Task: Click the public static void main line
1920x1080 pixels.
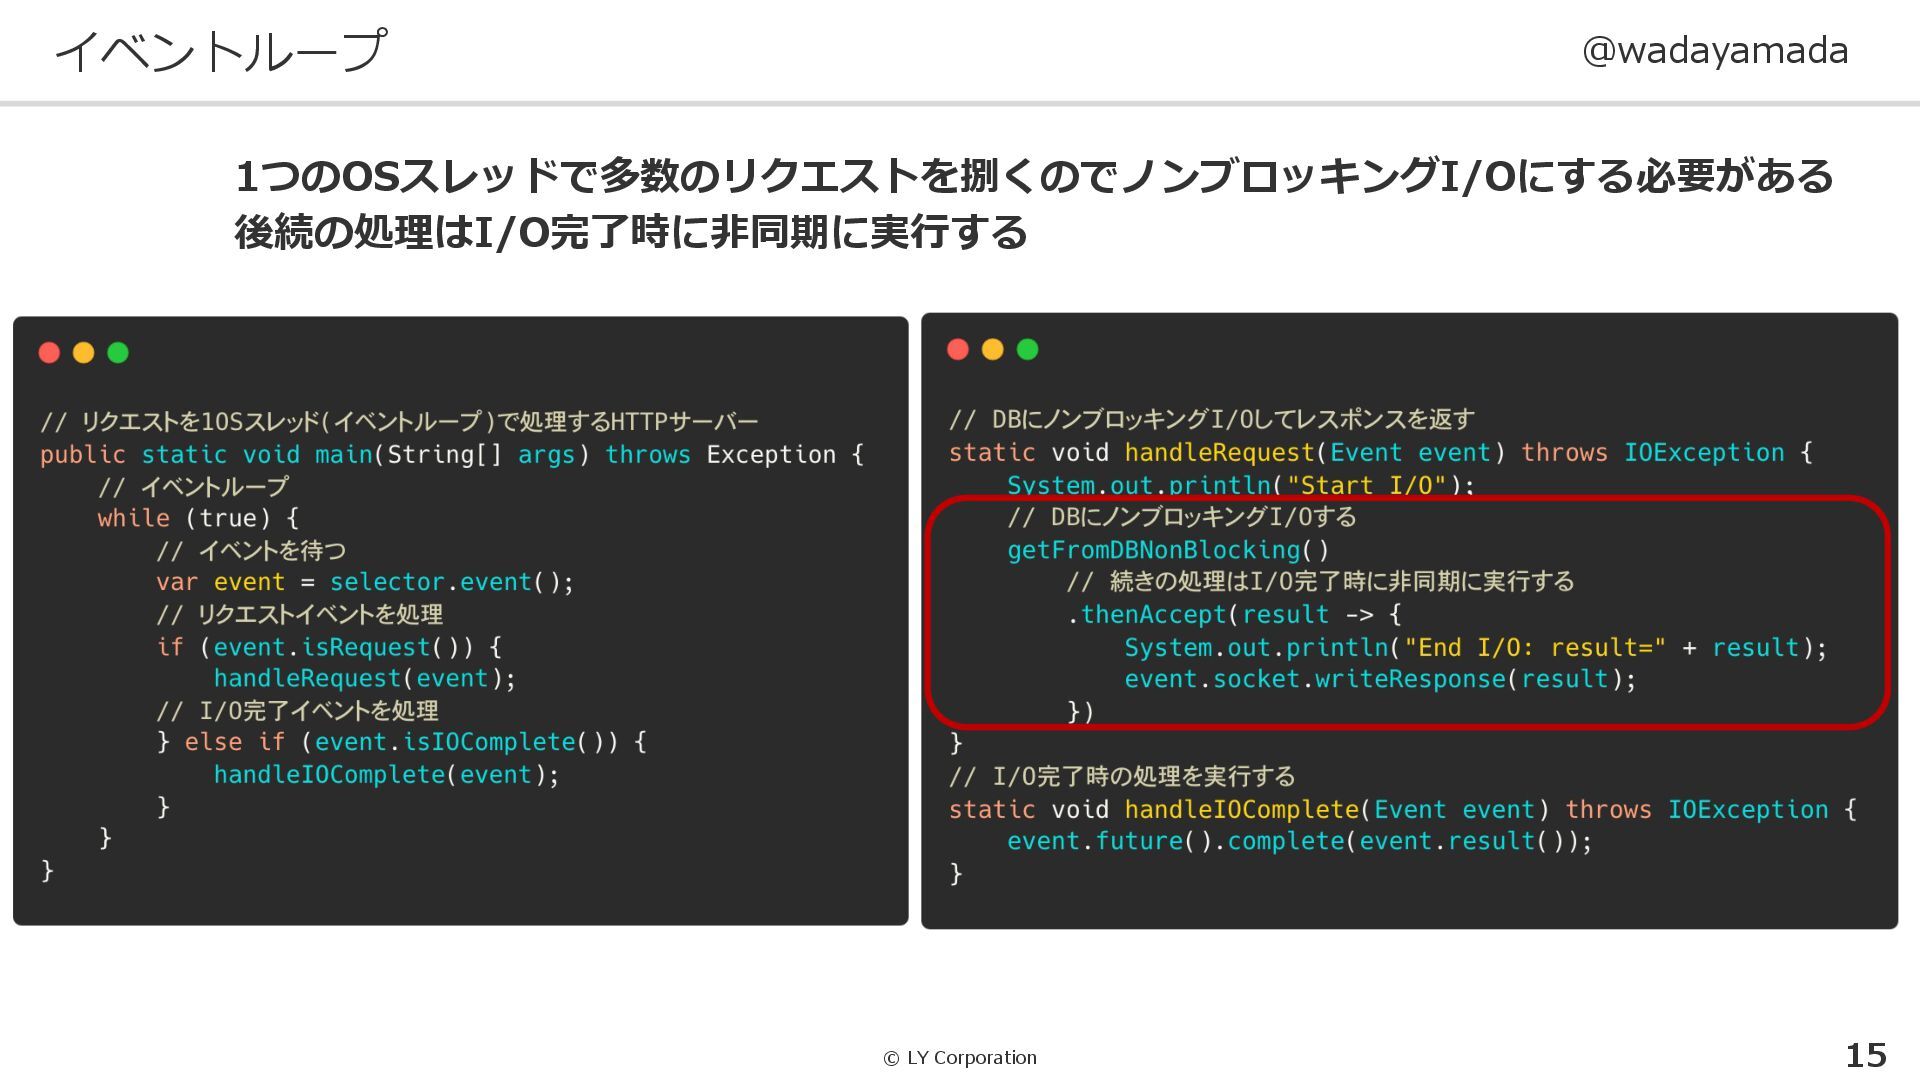Action: coord(451,454)
